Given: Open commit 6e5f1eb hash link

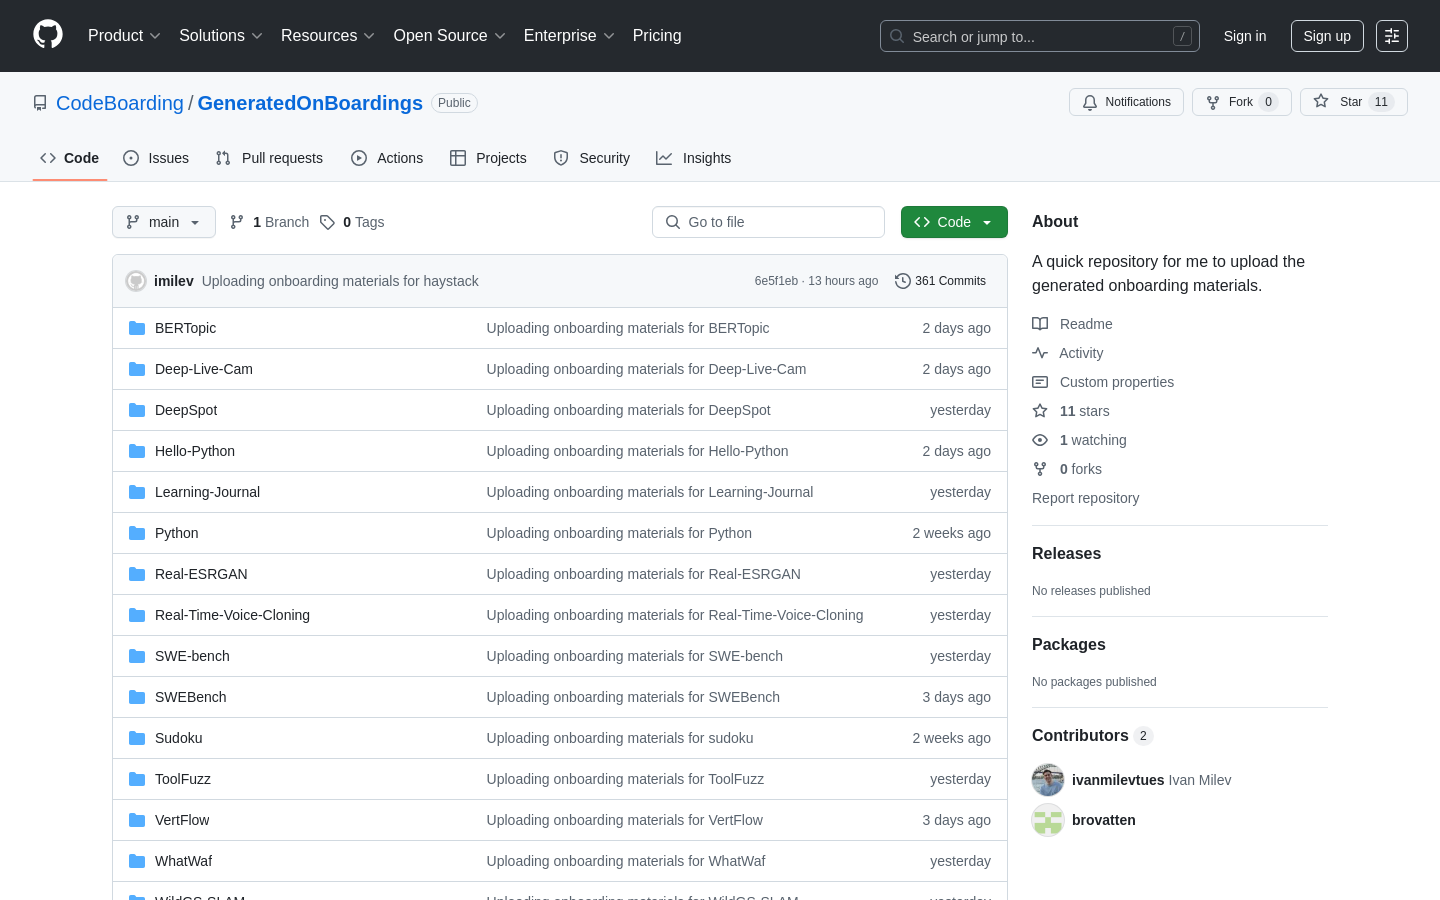Looking at the screenshot, I should (776, 281).
